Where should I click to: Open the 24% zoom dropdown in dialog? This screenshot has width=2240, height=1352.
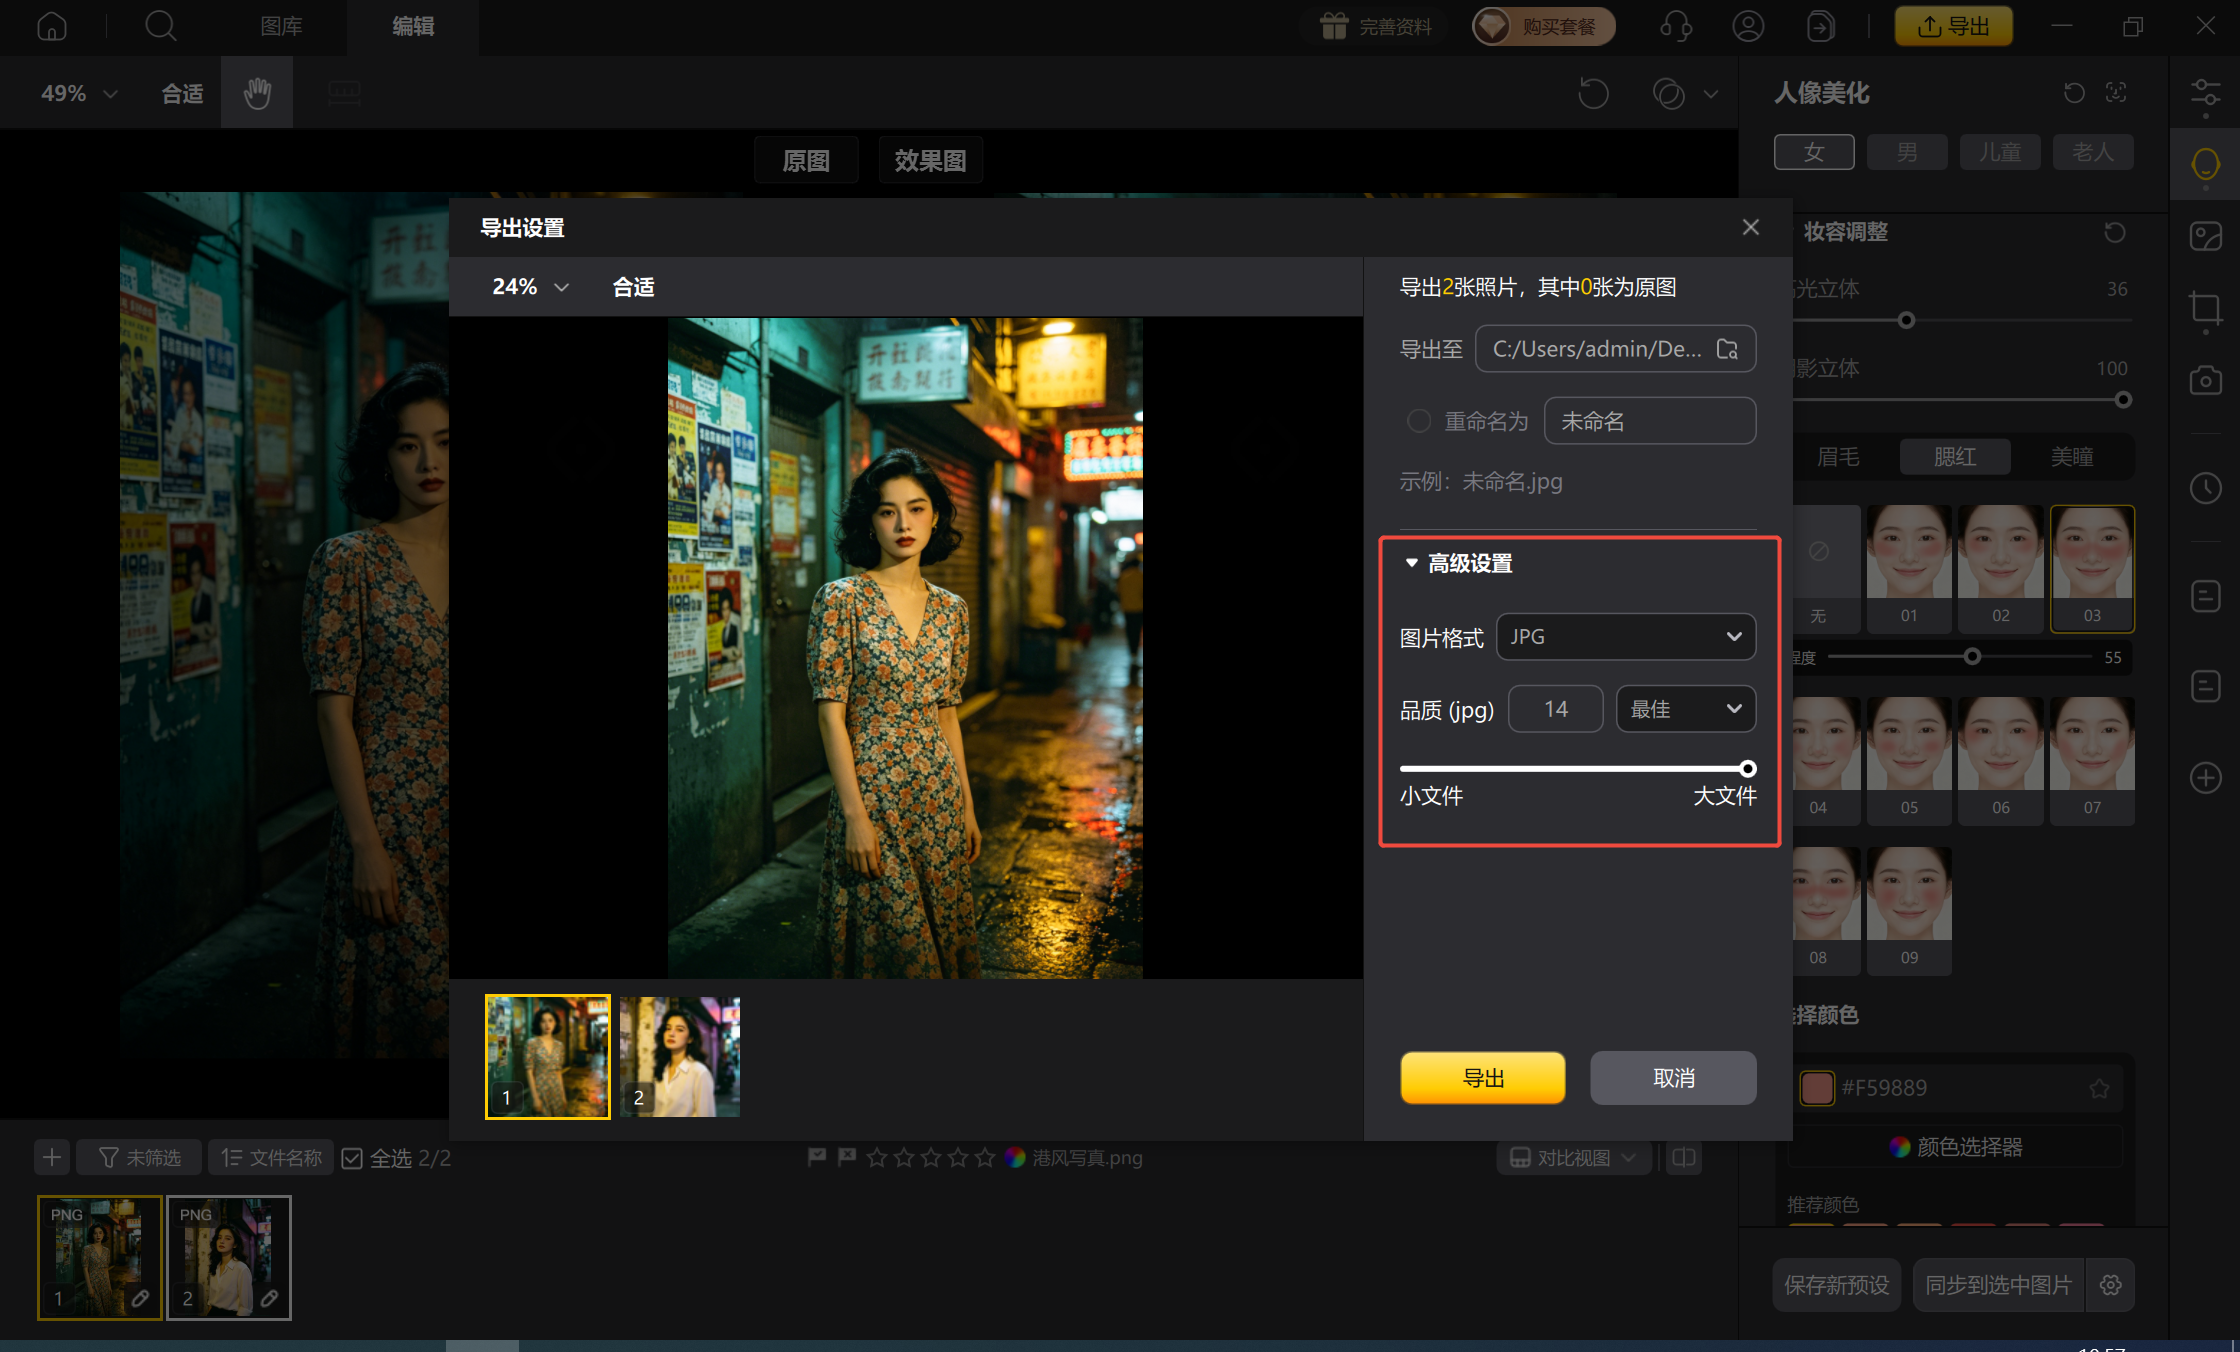(530, 287)
